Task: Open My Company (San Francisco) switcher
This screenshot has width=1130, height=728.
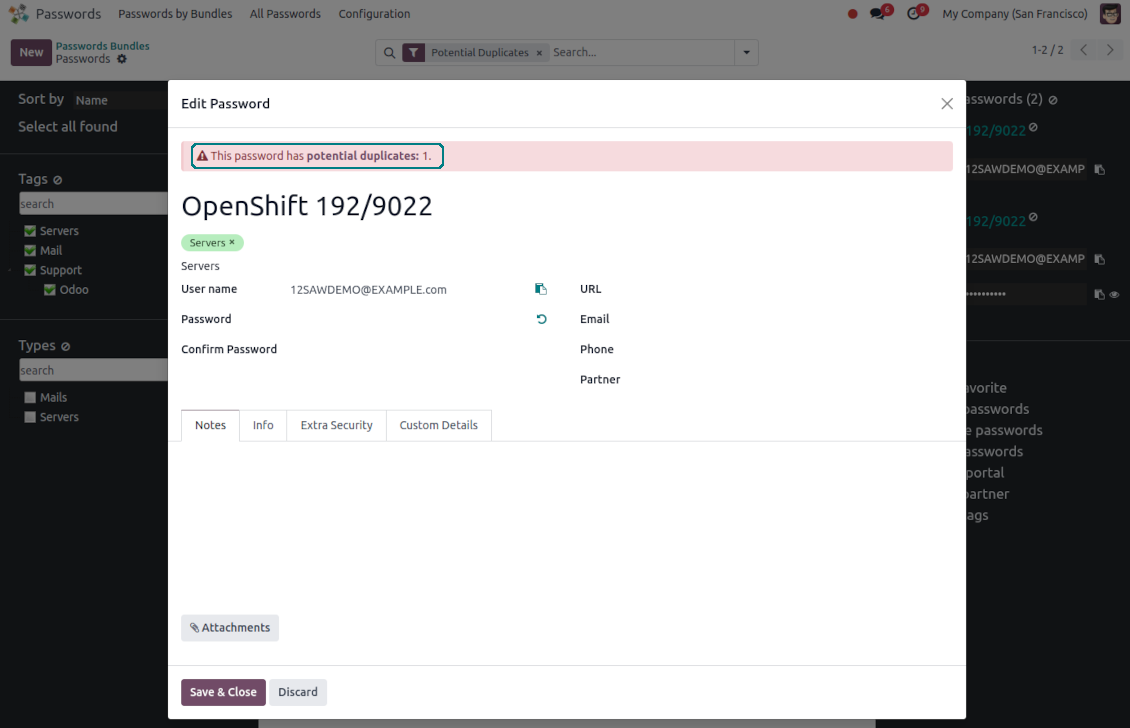Action: (1014, 14)
